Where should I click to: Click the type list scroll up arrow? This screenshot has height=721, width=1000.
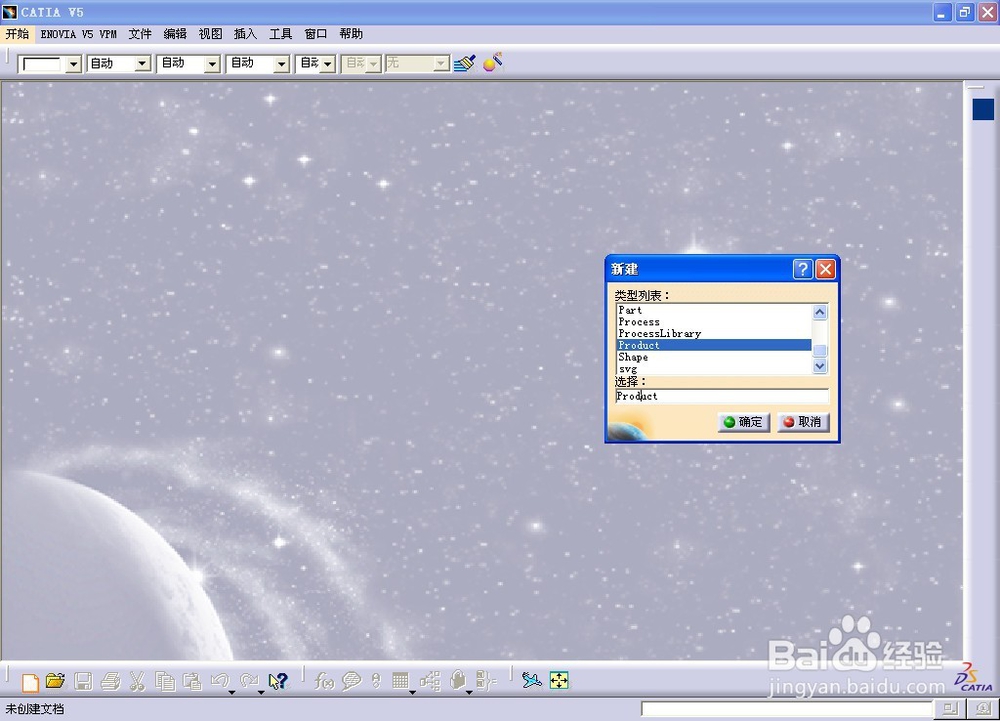(x=820, y=312)
